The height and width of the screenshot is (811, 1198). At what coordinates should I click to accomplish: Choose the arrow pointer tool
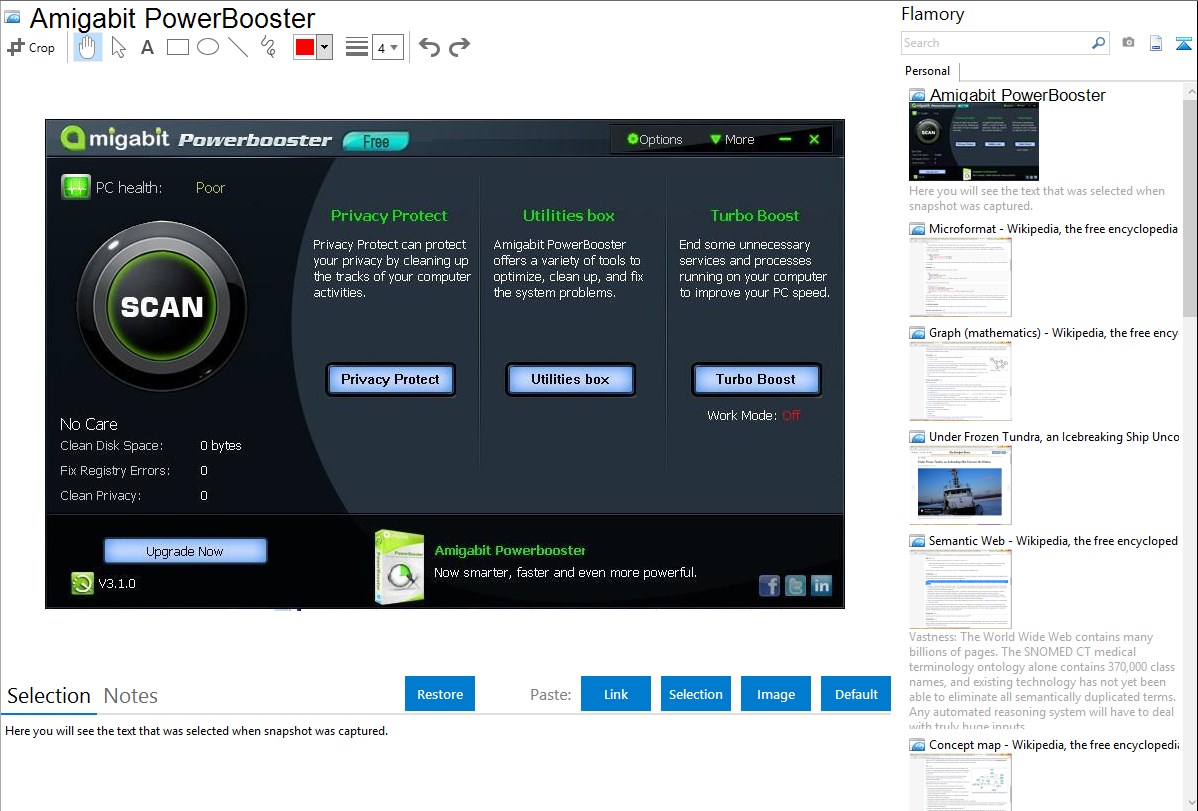(118, 47)
